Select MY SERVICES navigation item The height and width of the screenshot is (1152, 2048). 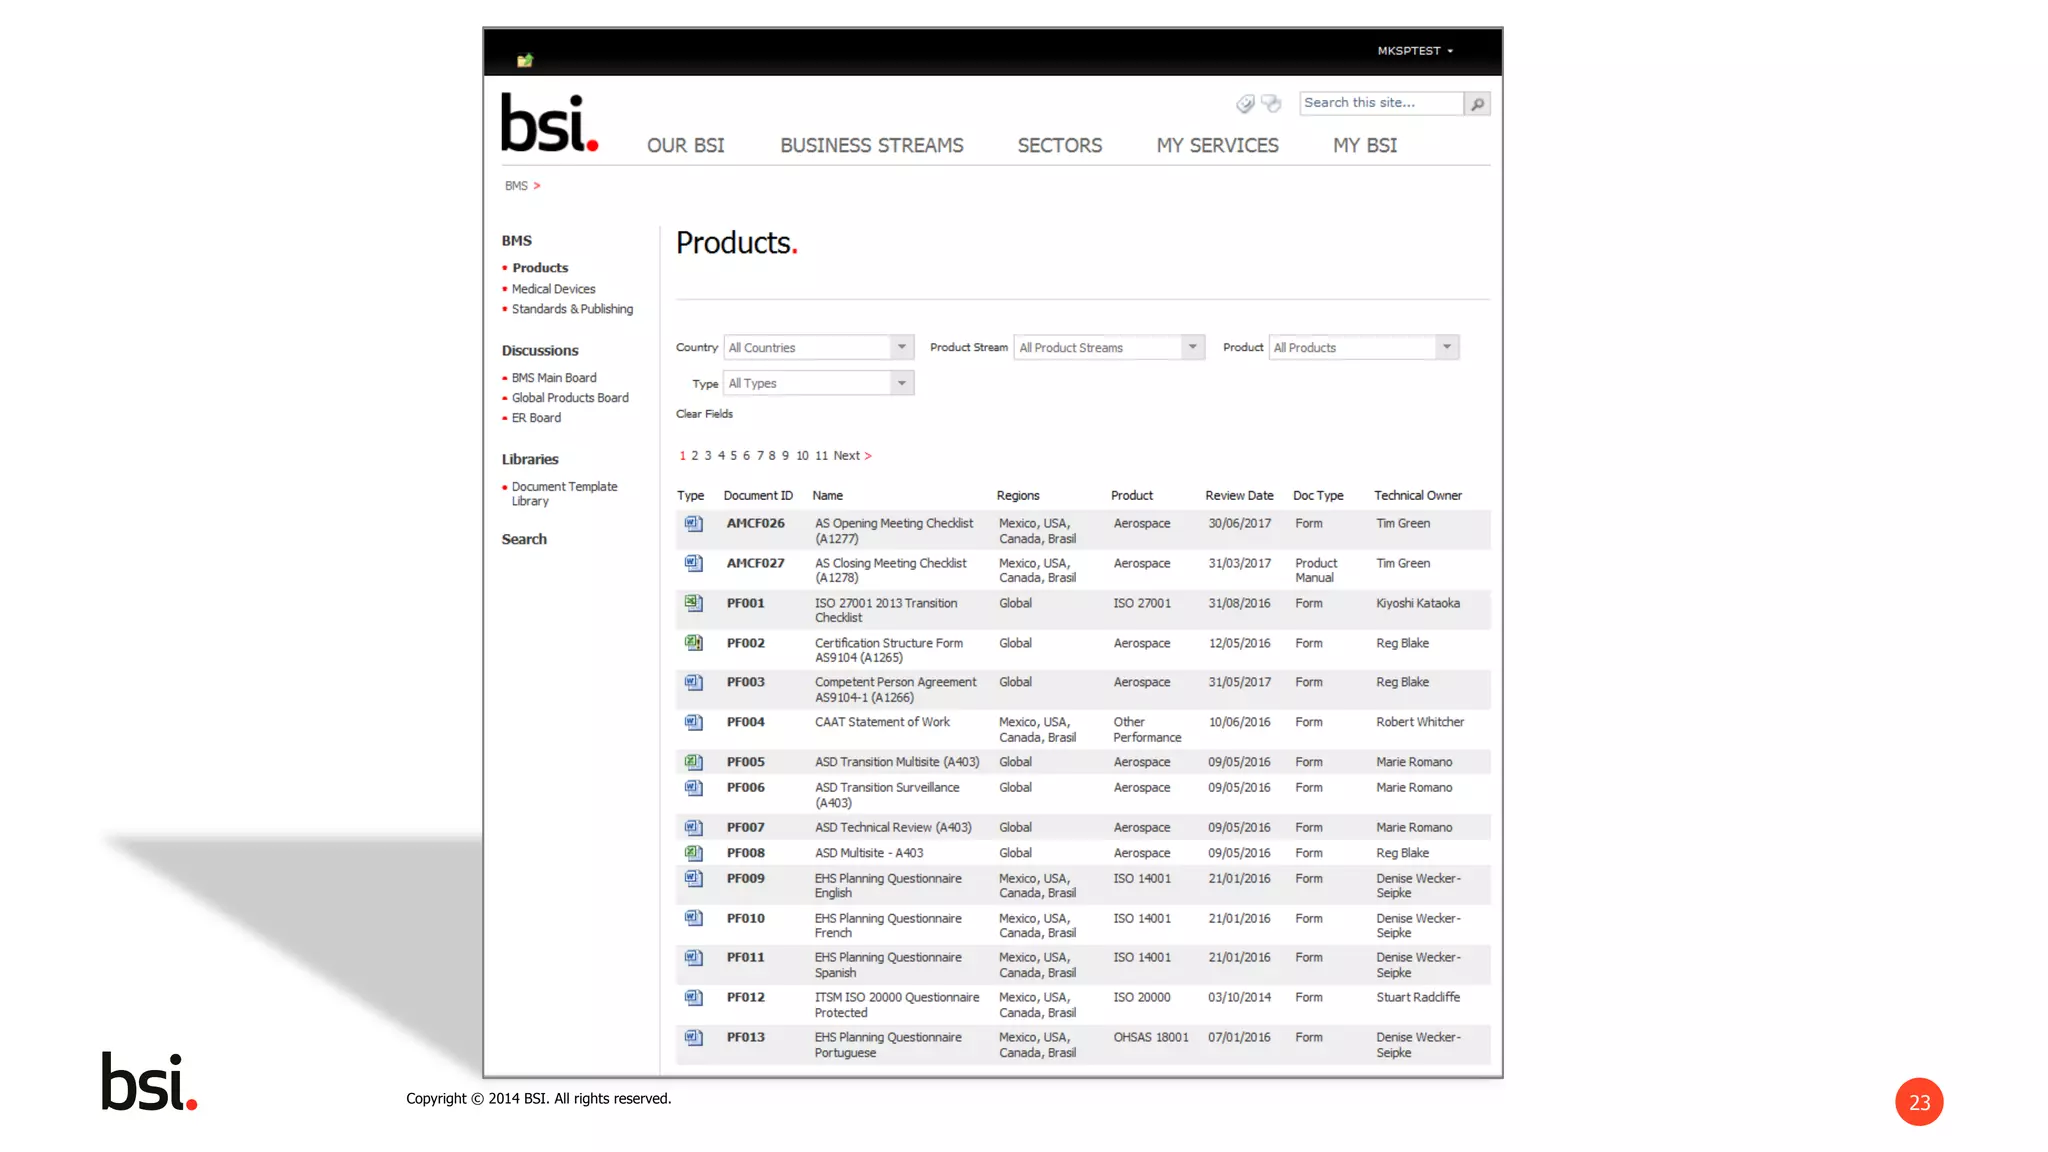1217,146
